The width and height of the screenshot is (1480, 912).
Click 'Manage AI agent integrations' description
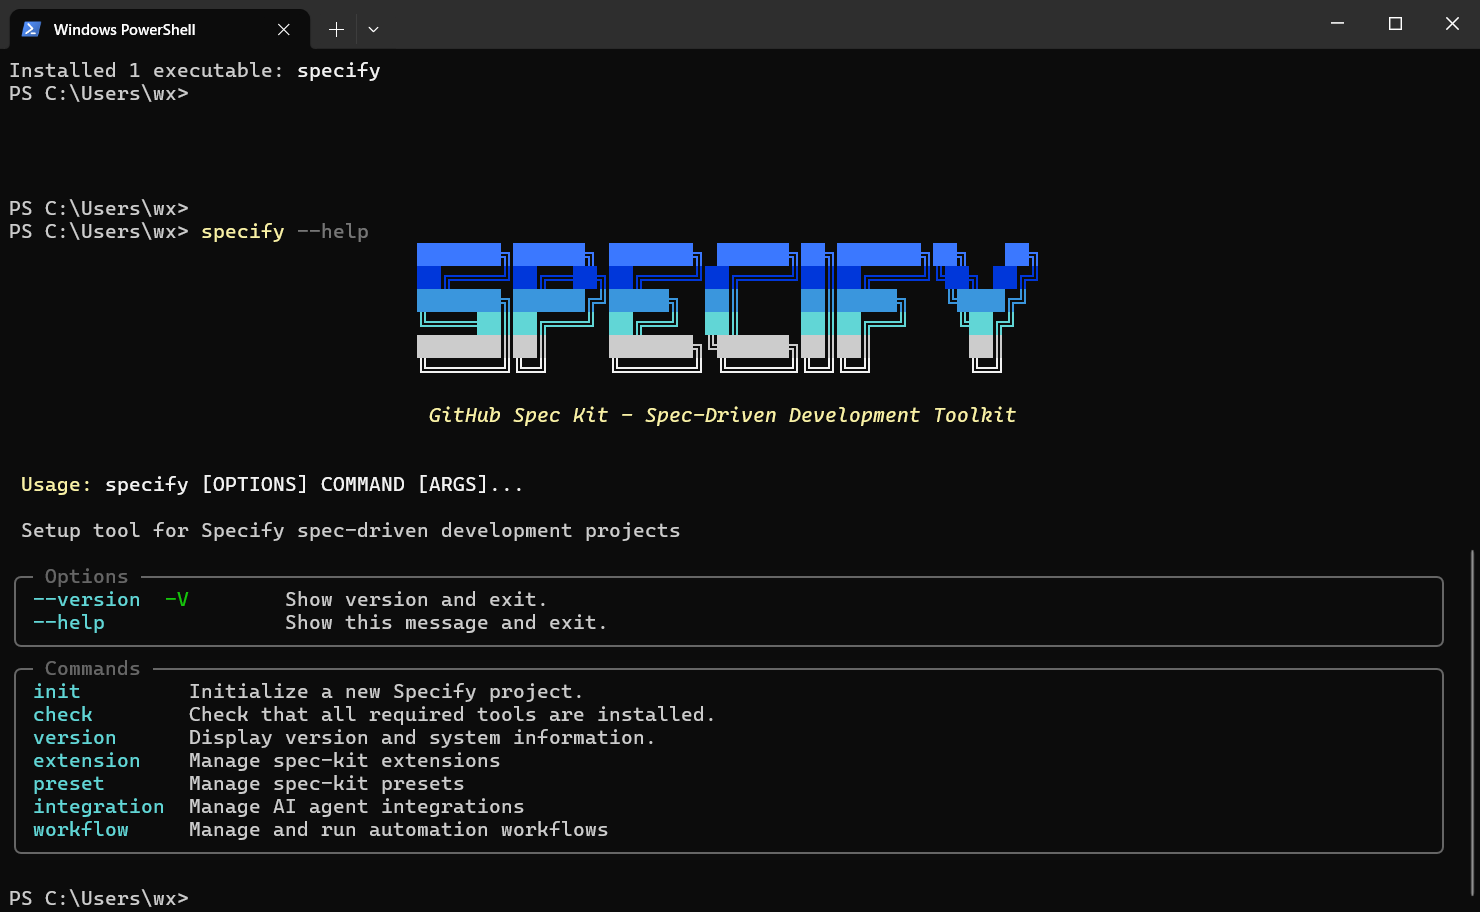pyautogui.click(x=356, y=806)
